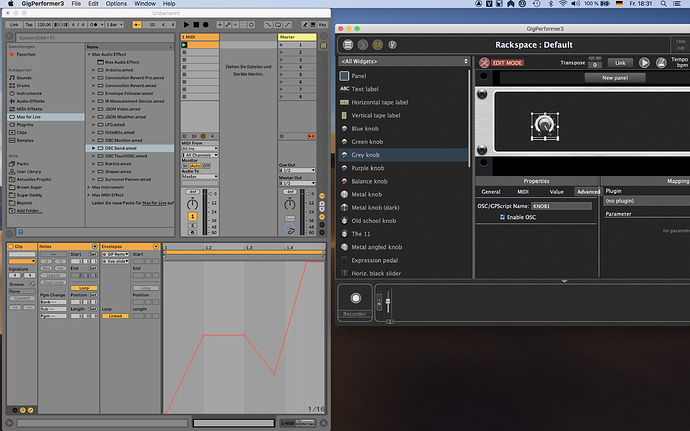Image resolution: width=690 pixels, height=431 pixels.
Task: Toggle the clip Loop button in Notes
Action: [x=84, y=288]
